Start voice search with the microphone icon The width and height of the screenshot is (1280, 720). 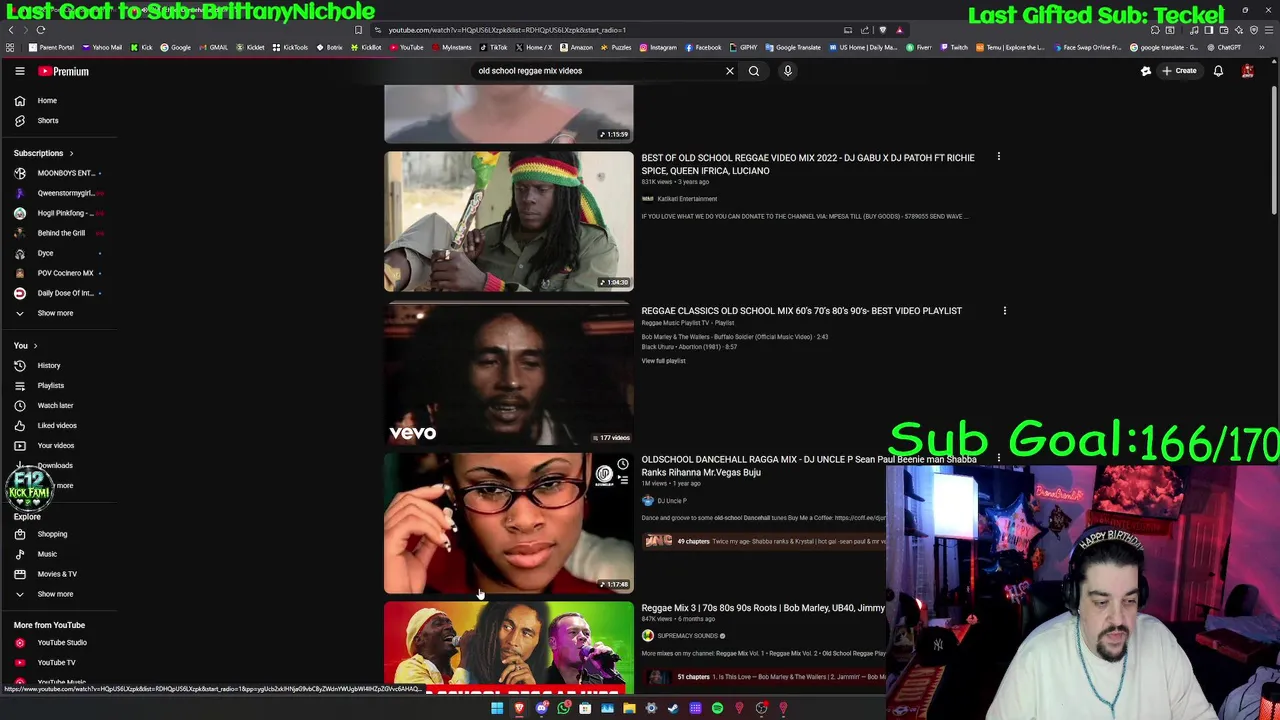788,71
